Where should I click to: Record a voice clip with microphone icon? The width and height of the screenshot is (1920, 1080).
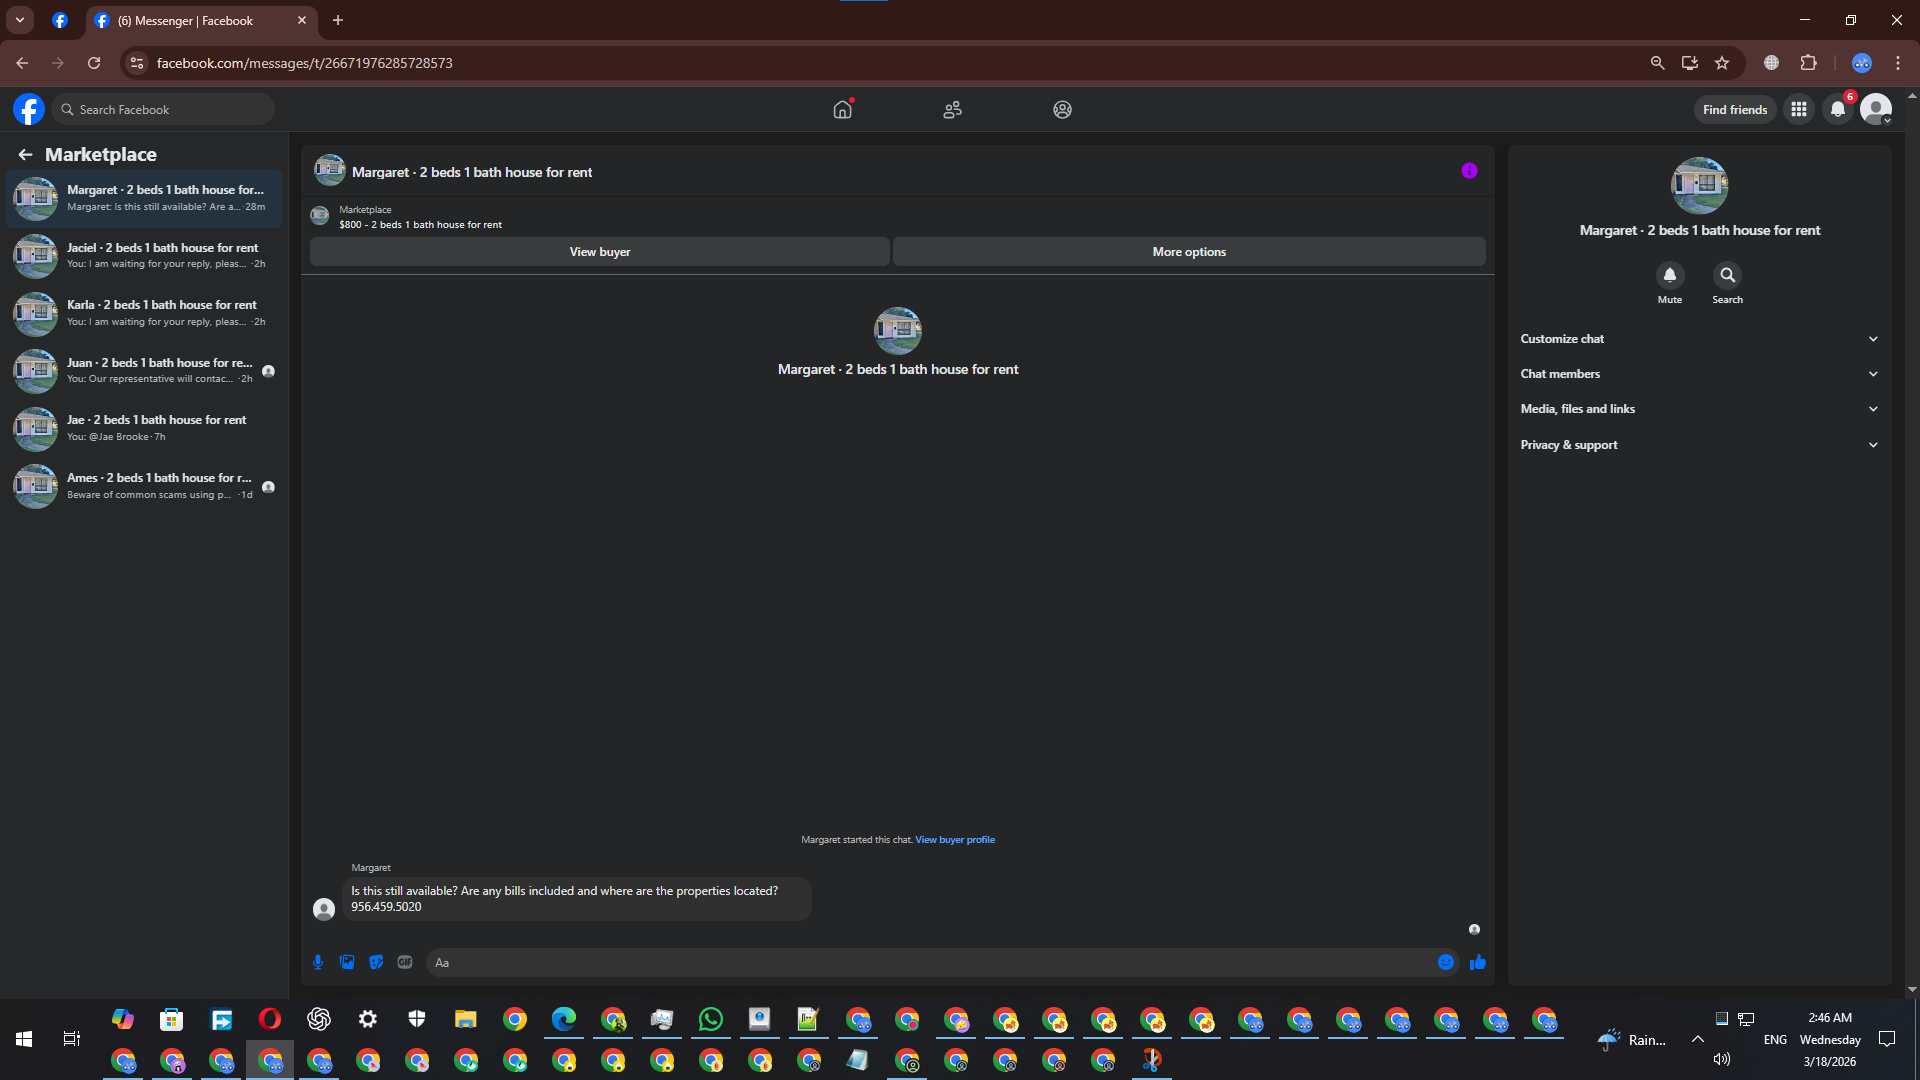pos(318,962)
